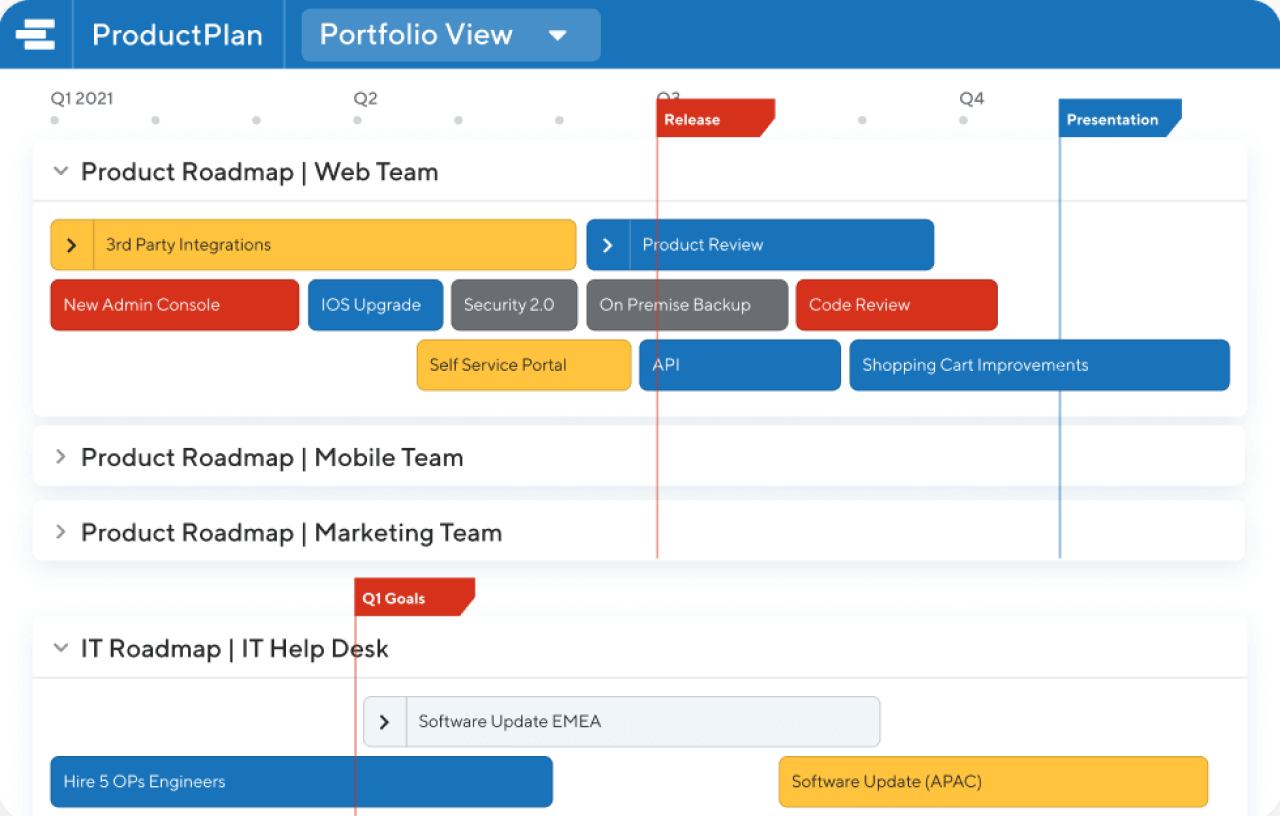
Task: Select the Self Service Portal yellow bar
Action: tap(523, 365)
